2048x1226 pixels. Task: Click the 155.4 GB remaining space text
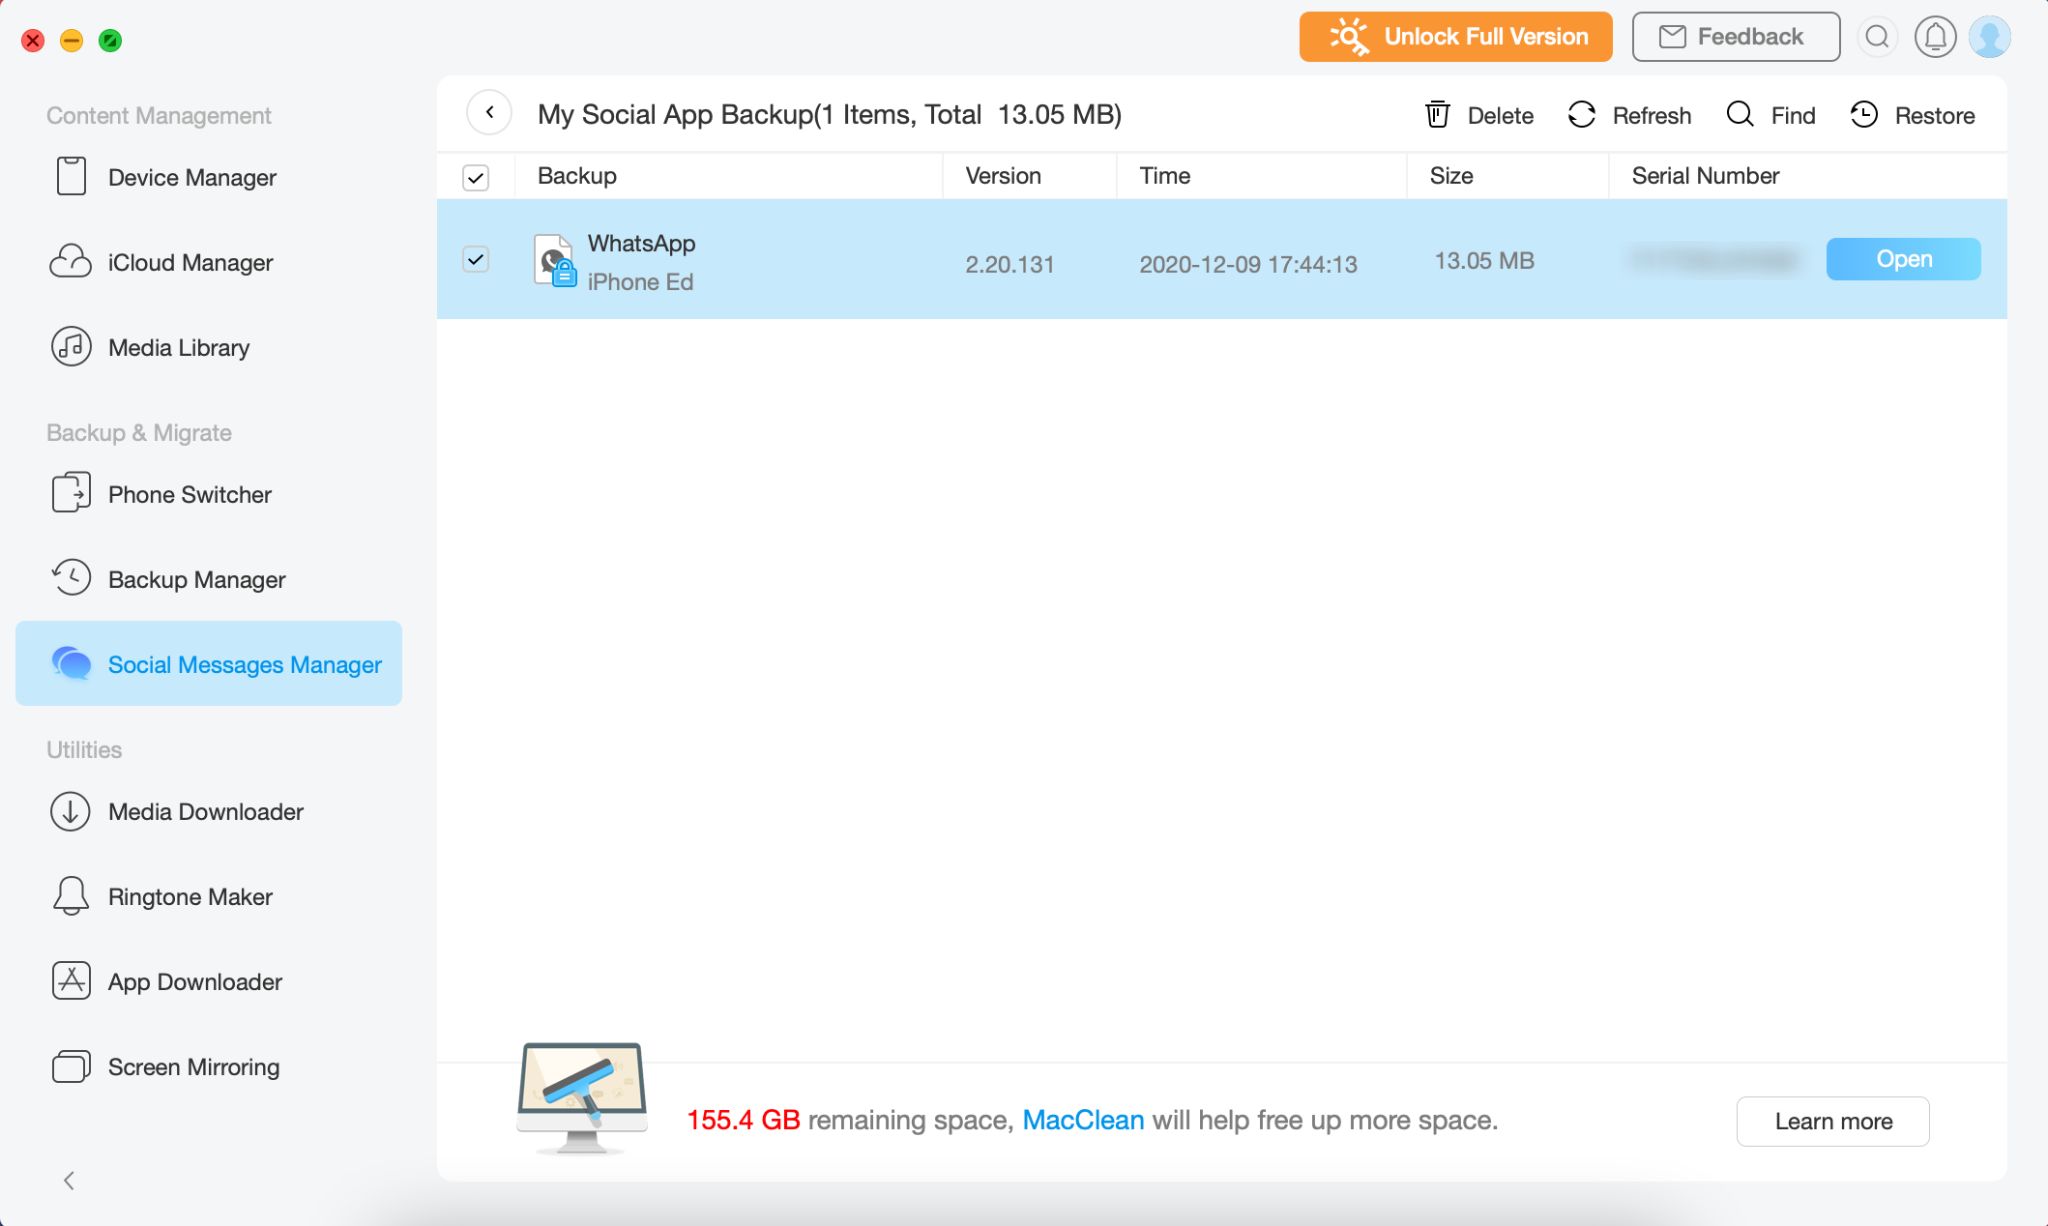743,1120
